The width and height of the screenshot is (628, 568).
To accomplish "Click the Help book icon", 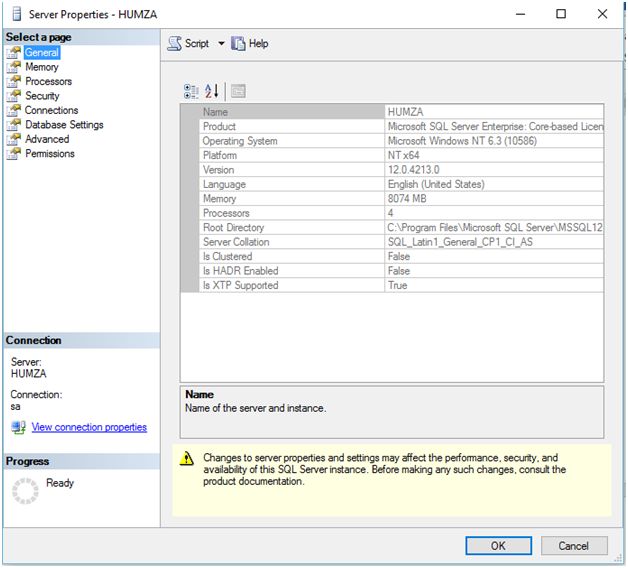I will pyautogui.click(x=238, y=43).
